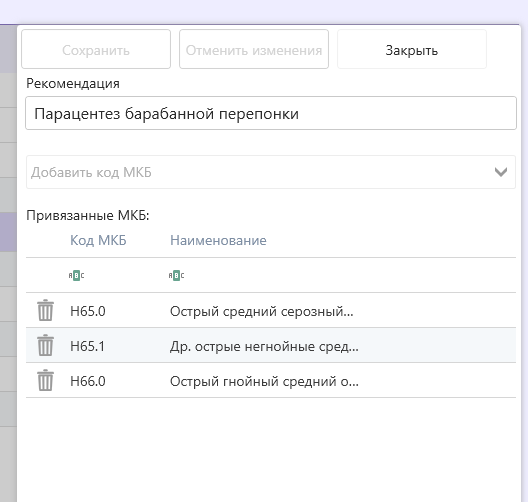The image size is (528, 502).
Task: Select the H65.0 code cell
Action: pyautogui.click(x=88, y=311)
